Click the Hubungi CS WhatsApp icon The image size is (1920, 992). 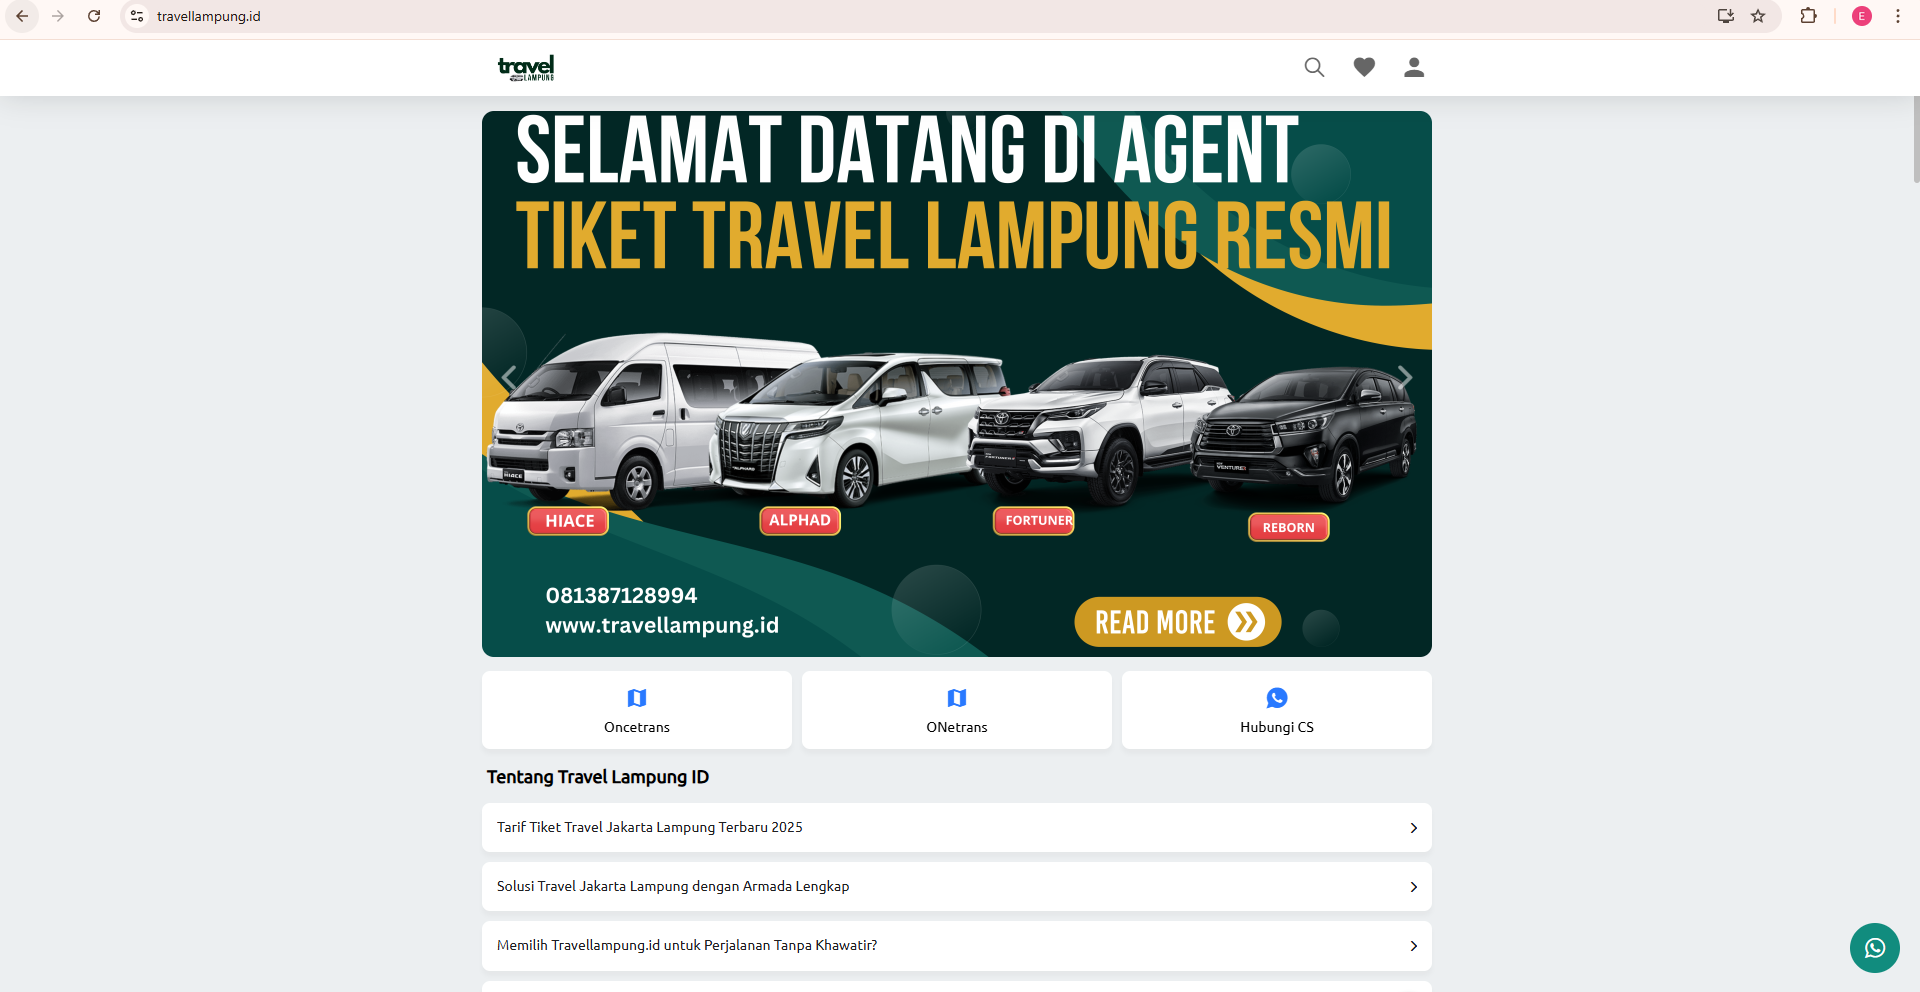pyautogui.click(x=1277, y=698)
